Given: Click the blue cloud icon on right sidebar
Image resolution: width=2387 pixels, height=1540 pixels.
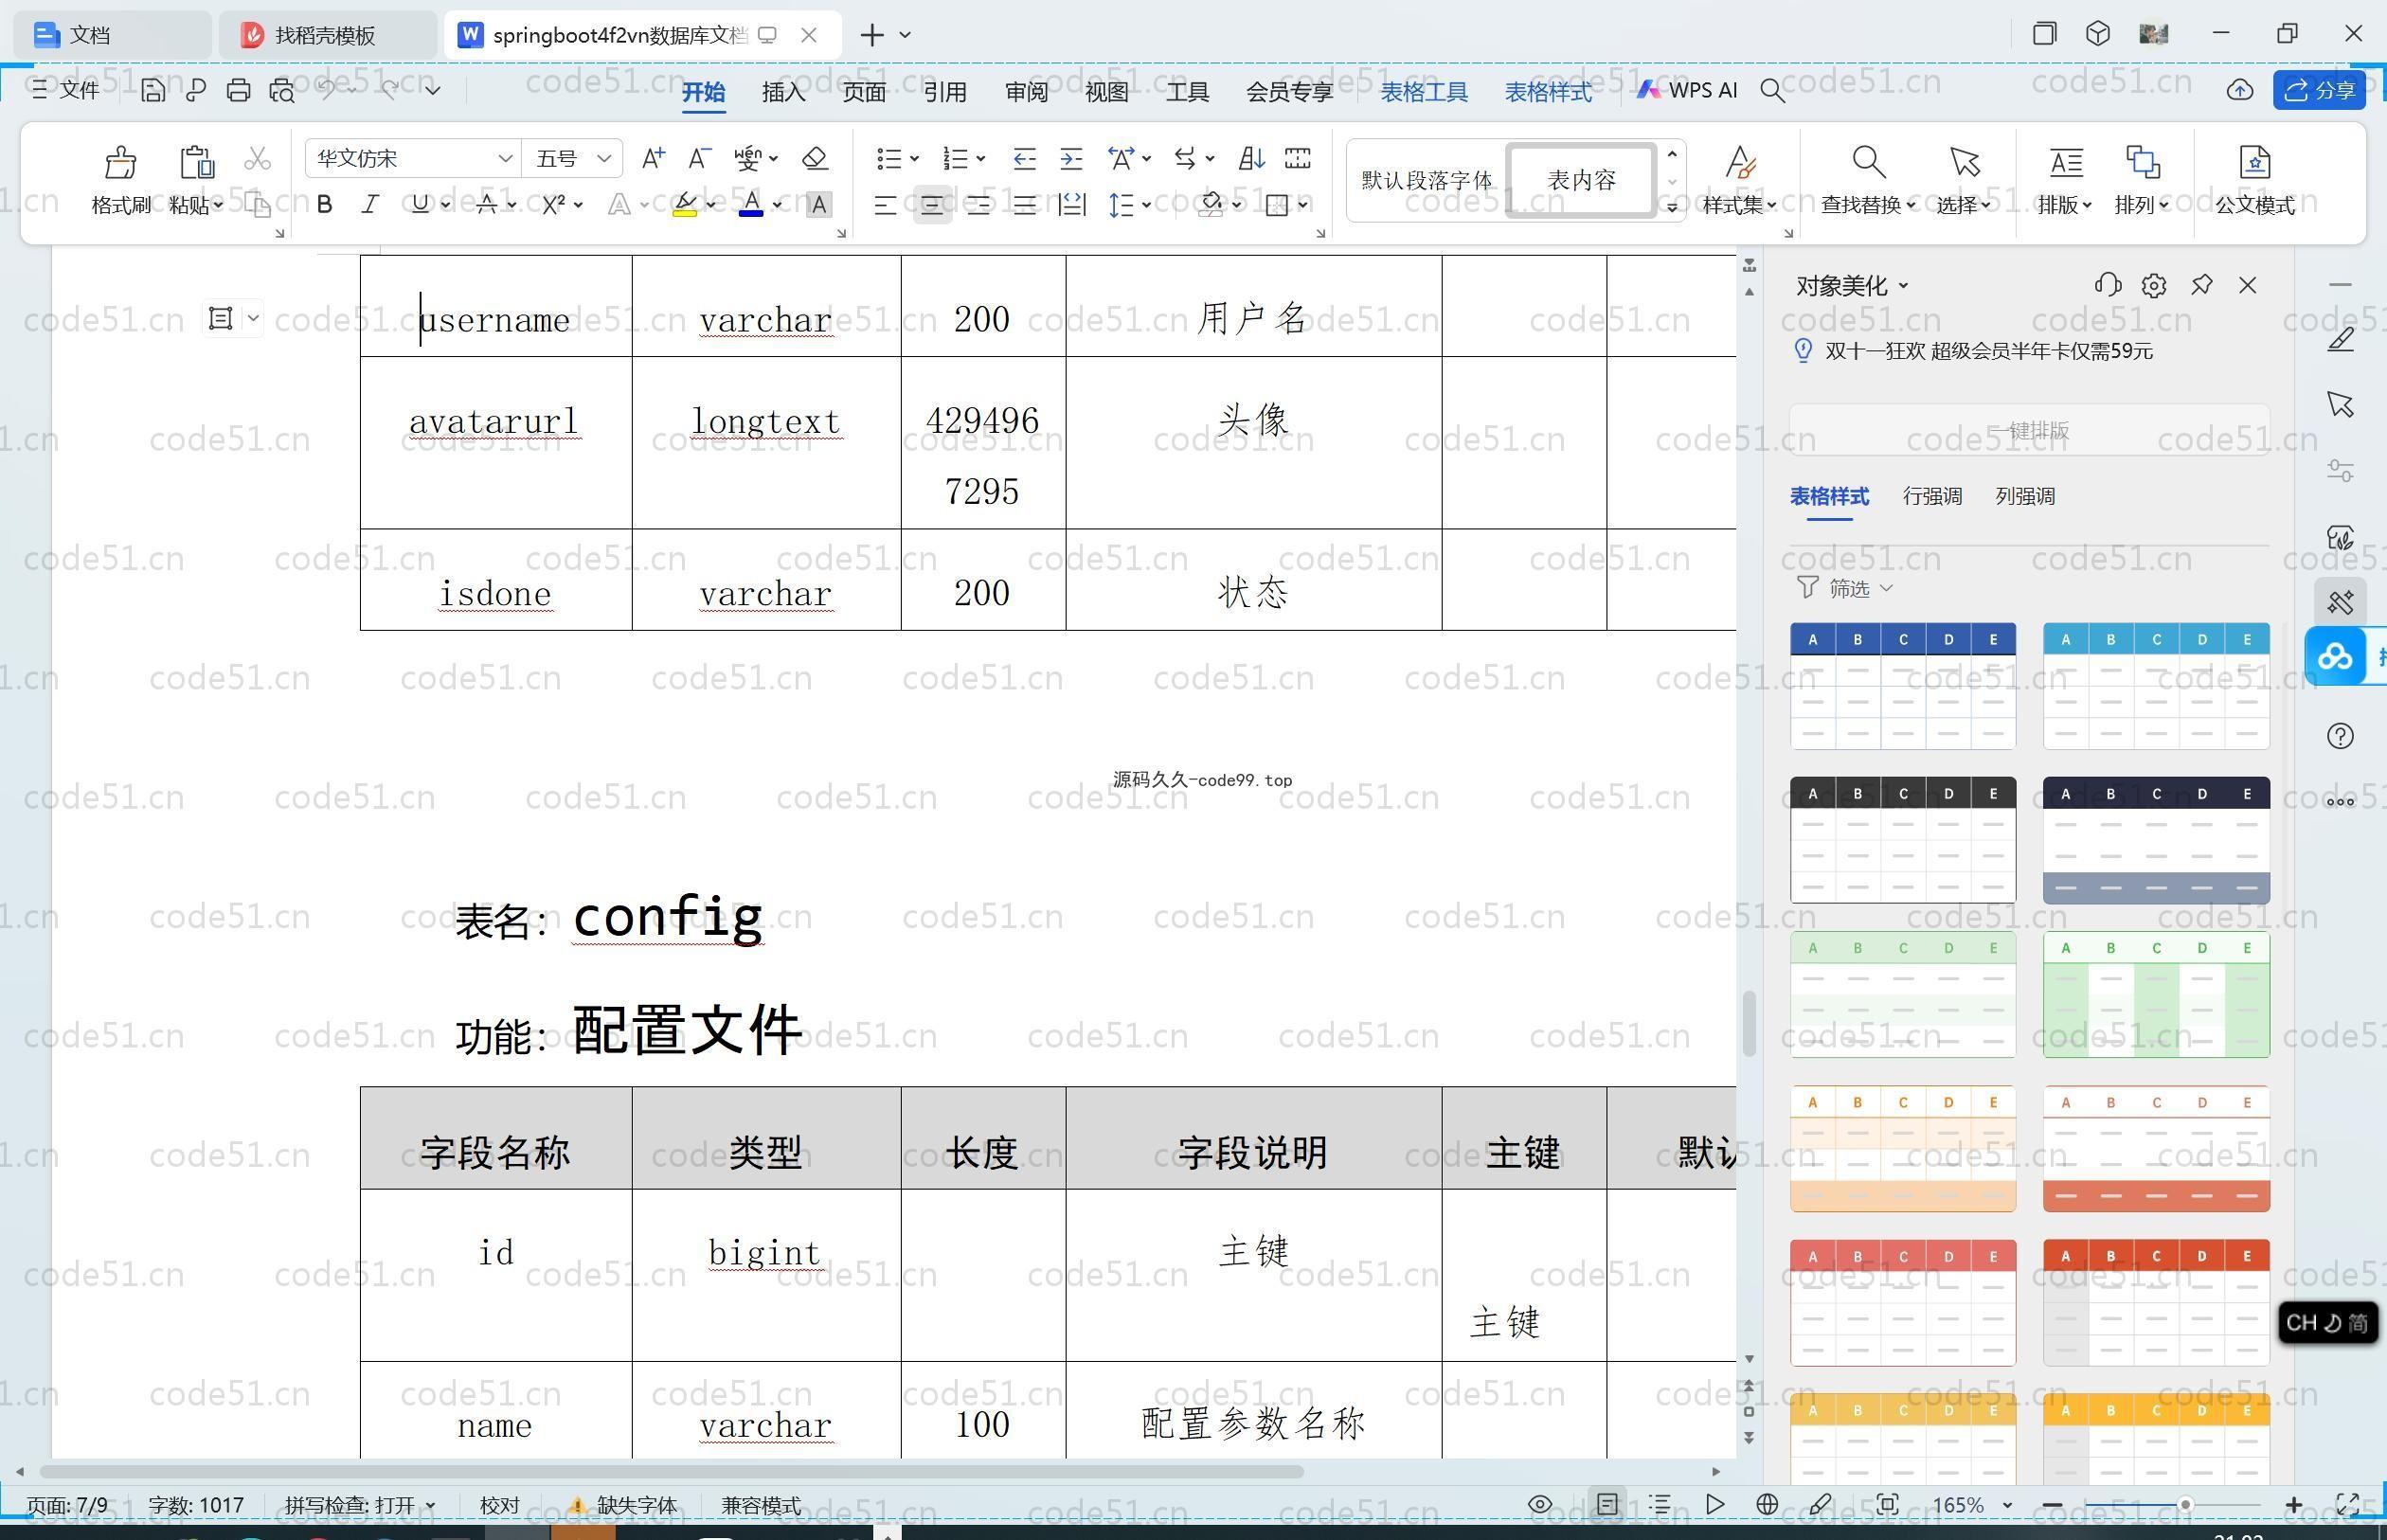Looking at the screenshot, I should 2335,657.
